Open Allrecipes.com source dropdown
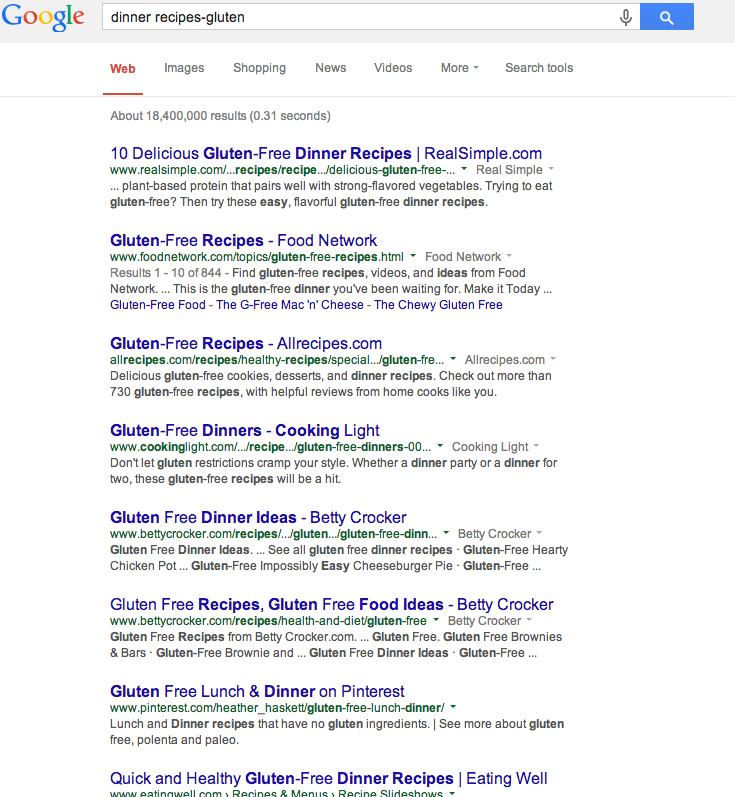The width and height of the screenshot is (735, 797). click(510, 360)
